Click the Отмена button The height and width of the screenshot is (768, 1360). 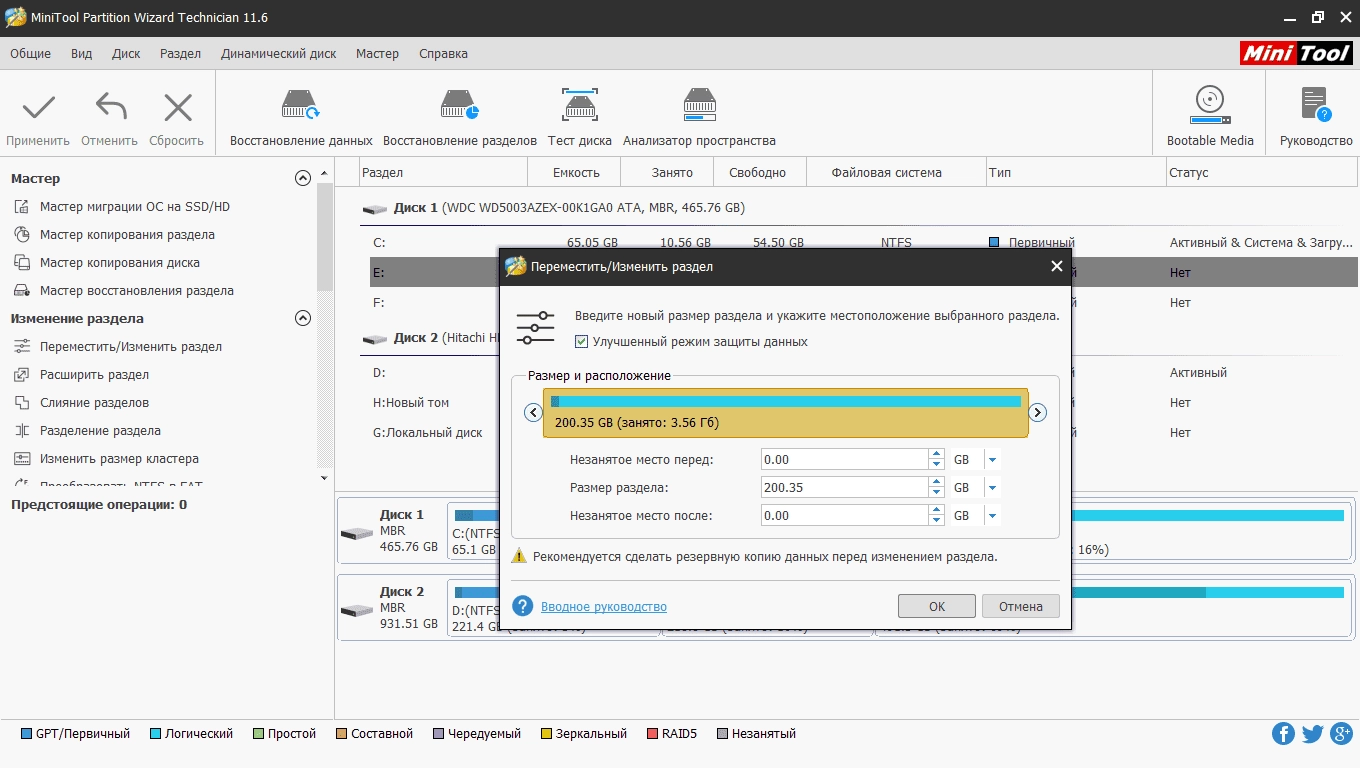click(x=1021, y=606)
